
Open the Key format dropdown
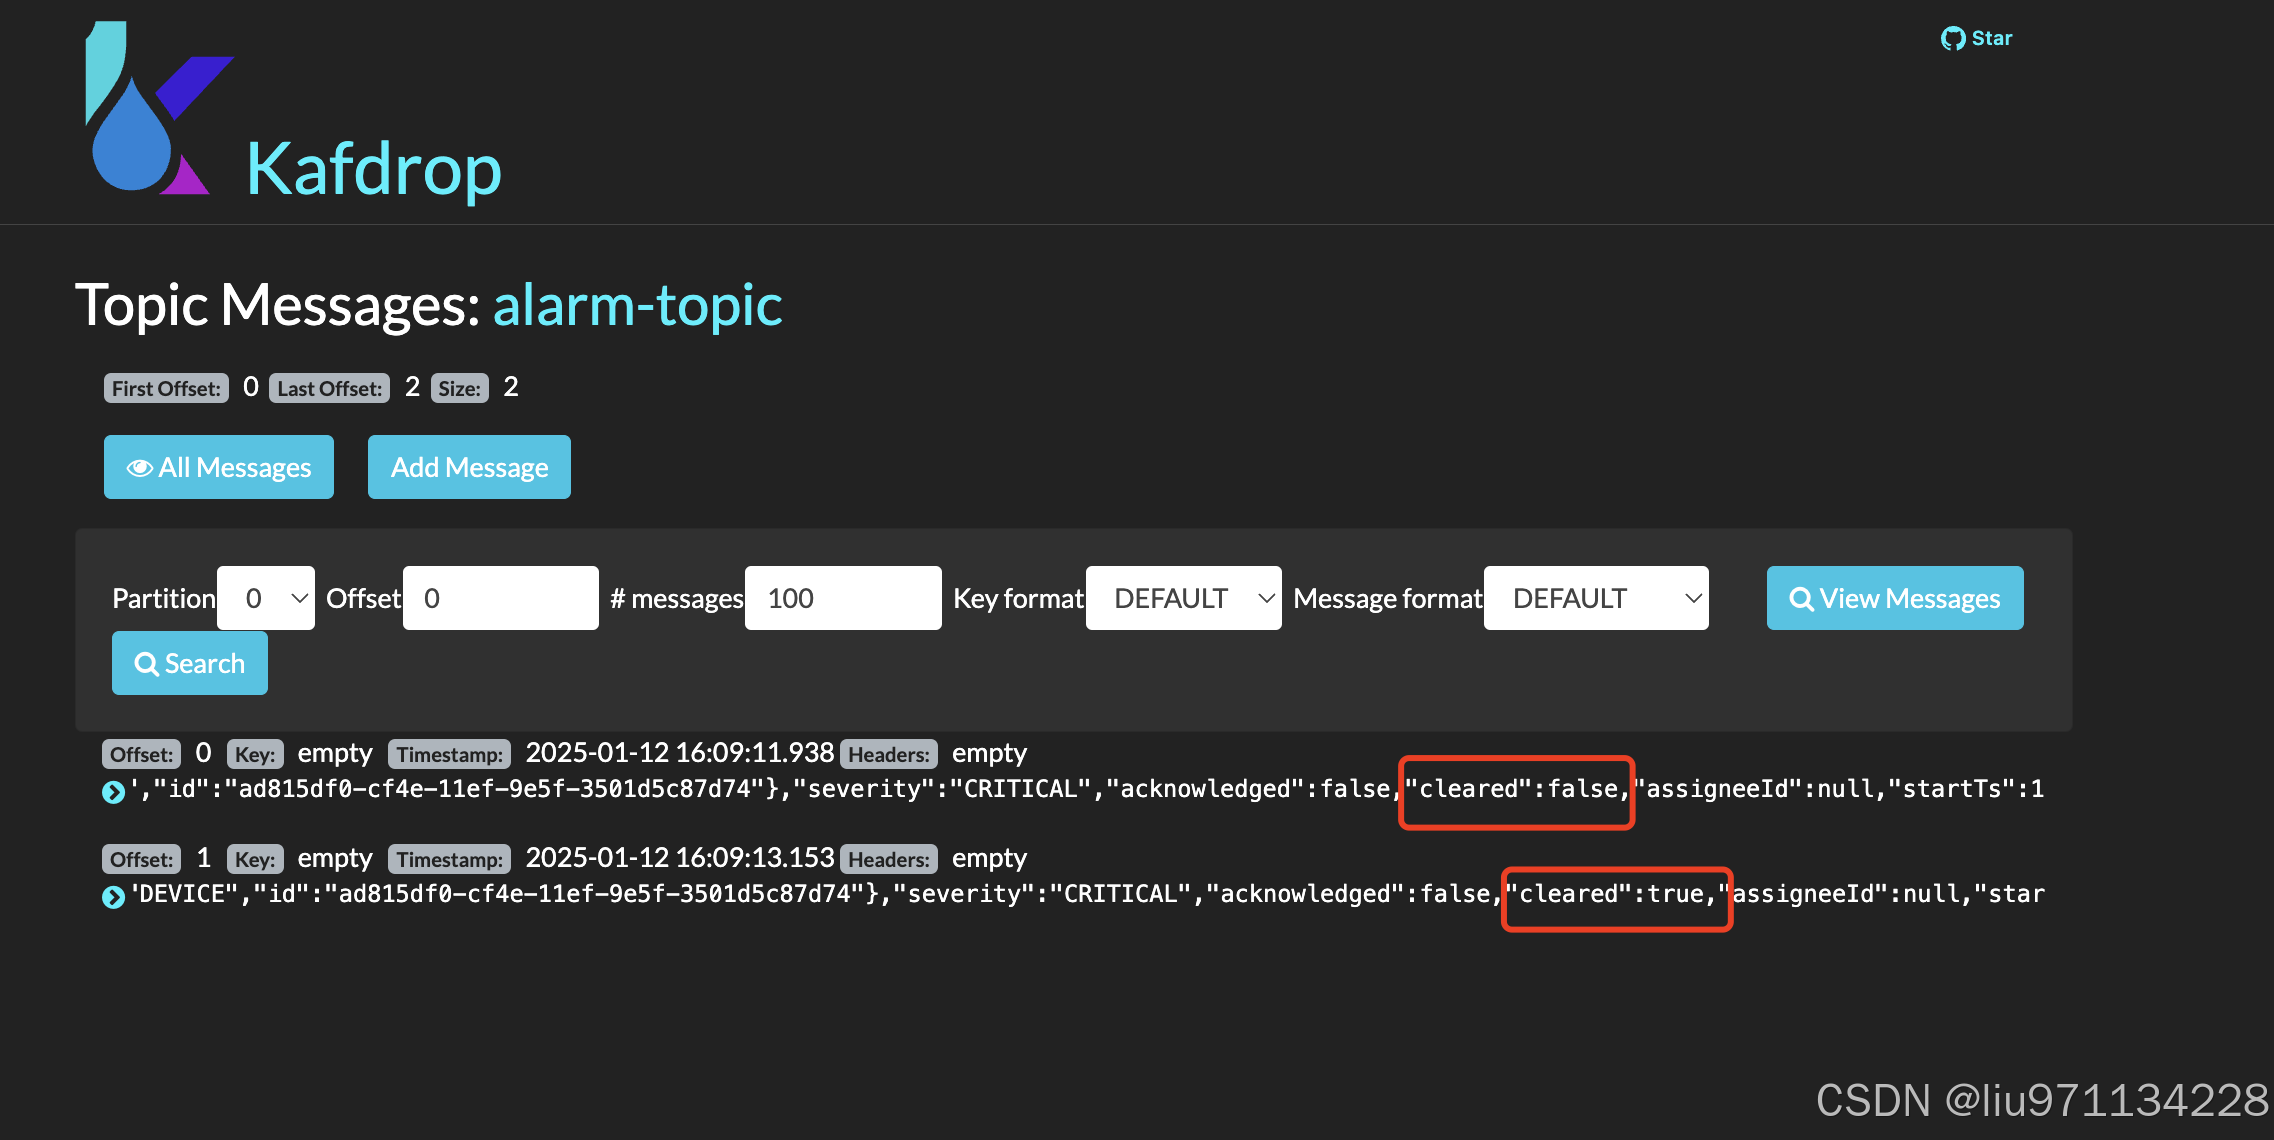(x=1183, y=598)
